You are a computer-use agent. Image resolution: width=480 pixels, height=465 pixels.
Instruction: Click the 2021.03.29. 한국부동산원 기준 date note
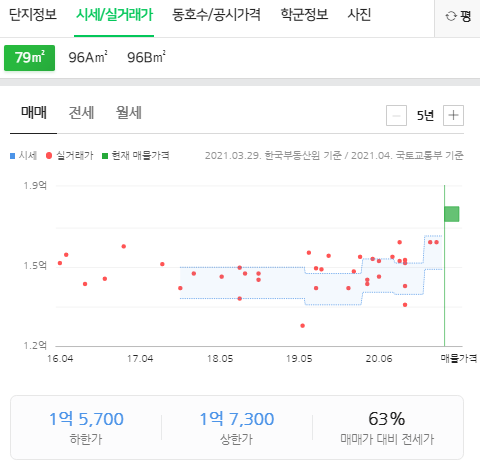pyautogui.click(x=273, y=156)
